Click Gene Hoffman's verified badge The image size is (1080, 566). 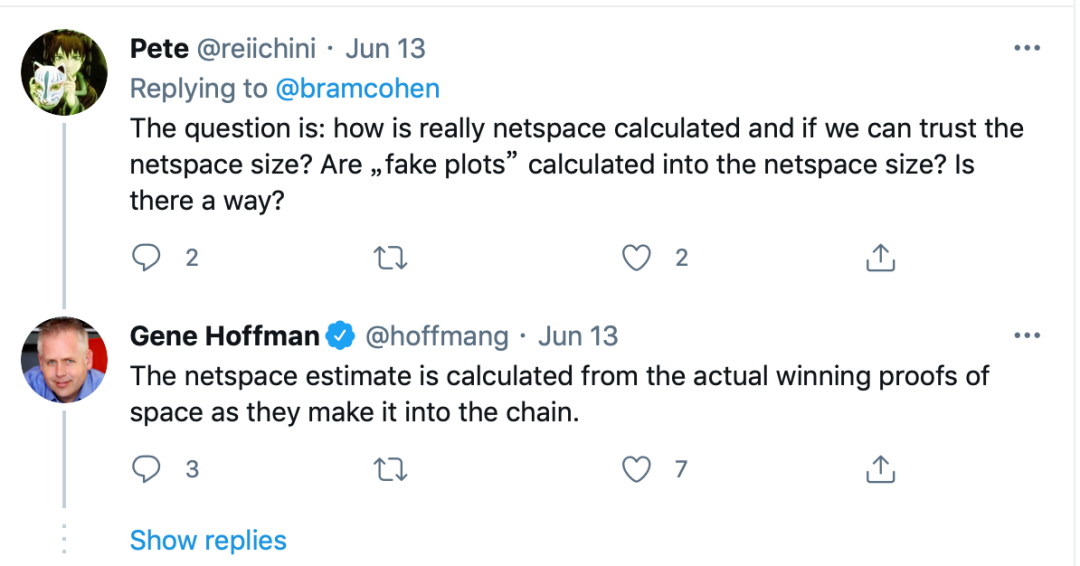pyautogui.click(x=340, y=336)
